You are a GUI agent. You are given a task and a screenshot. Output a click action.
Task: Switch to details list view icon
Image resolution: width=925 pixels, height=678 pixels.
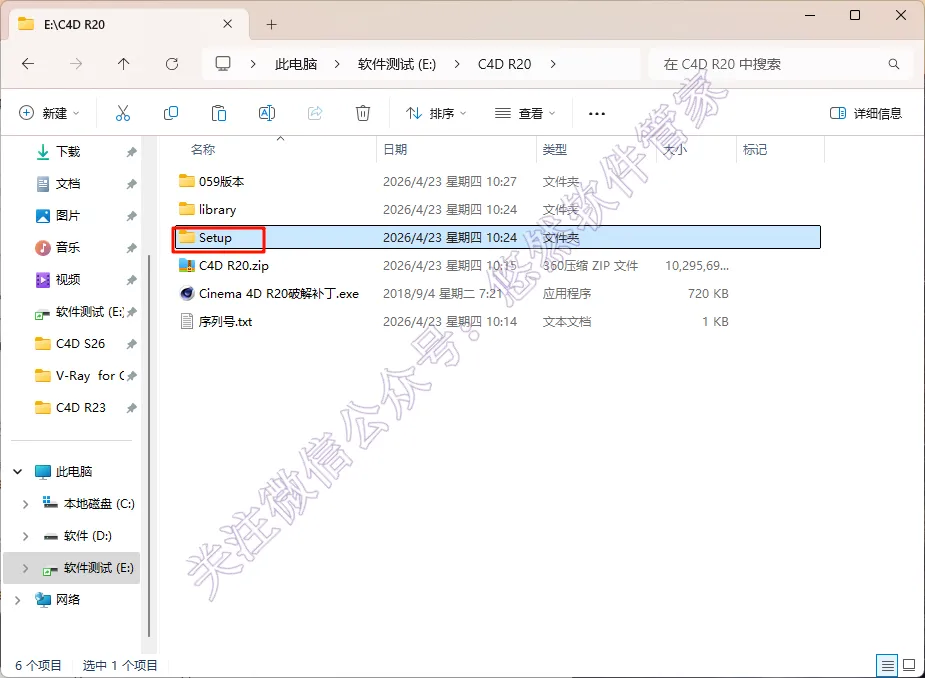887,666
